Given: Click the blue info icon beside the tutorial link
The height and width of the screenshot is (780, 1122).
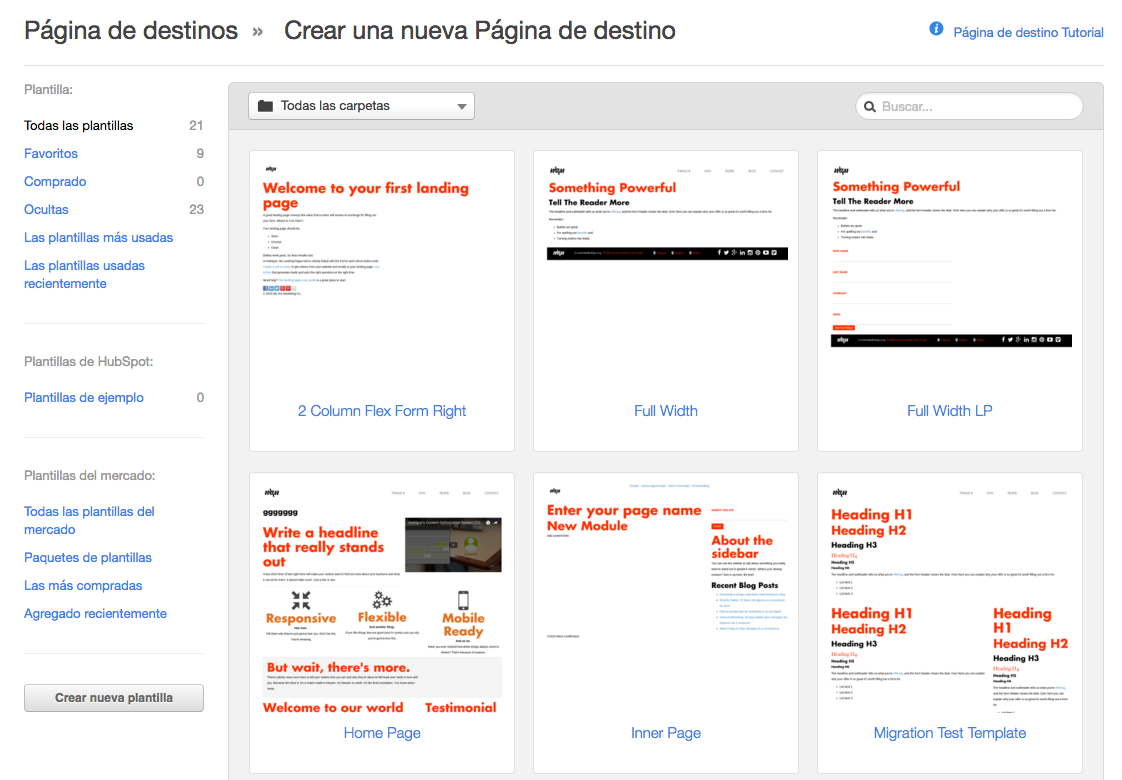Looking at the screenshot, I should click(936, 30).
